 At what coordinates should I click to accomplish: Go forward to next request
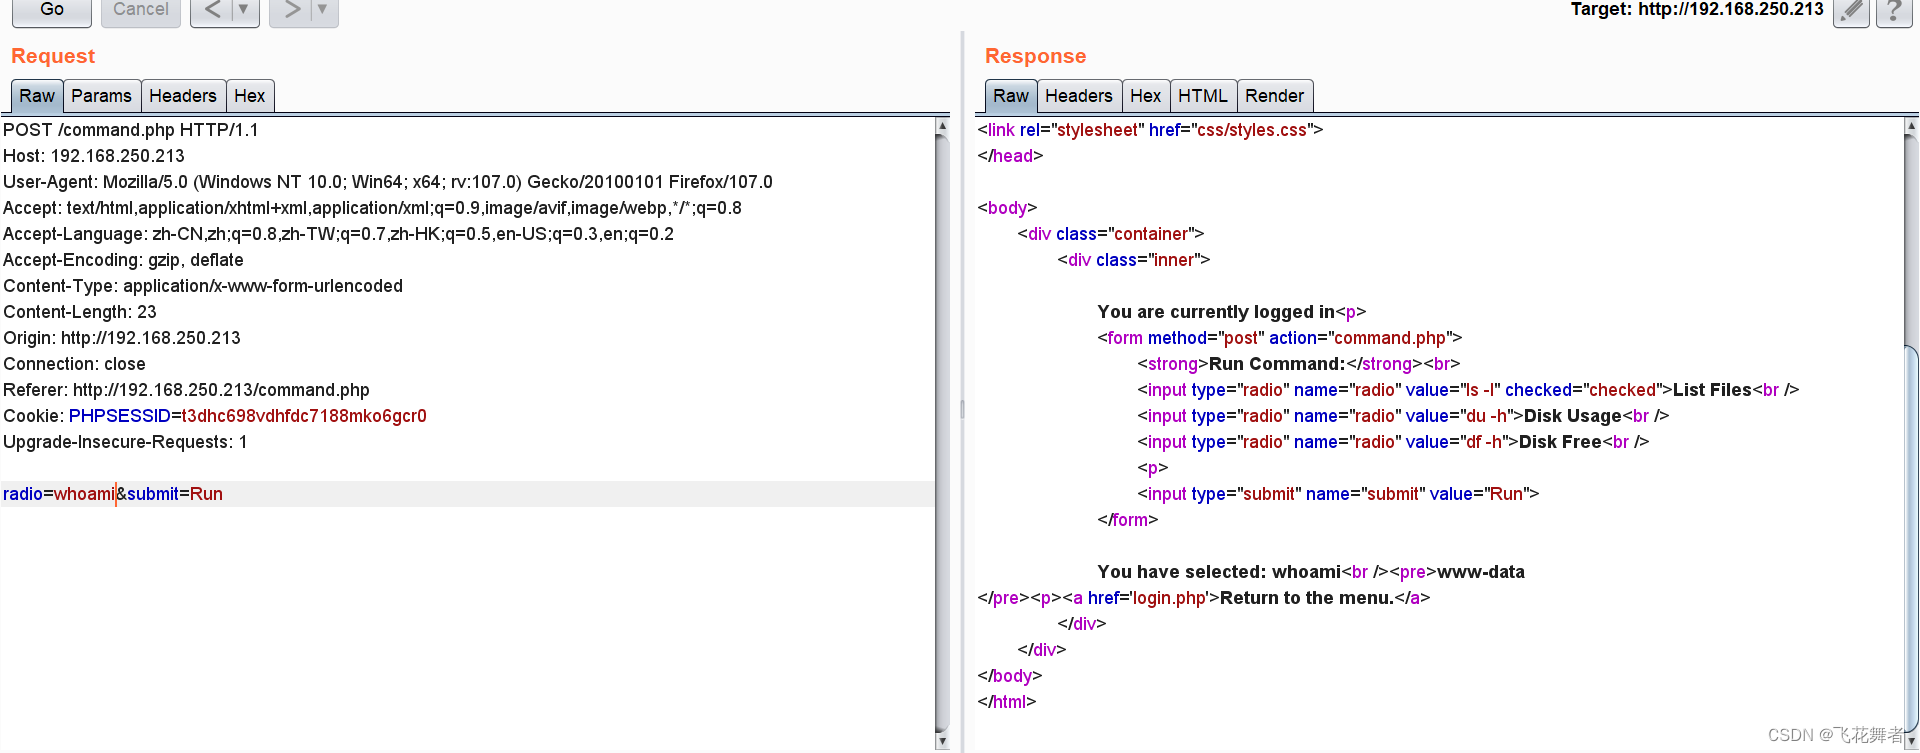pyautogui.click(x=291, y=10)
